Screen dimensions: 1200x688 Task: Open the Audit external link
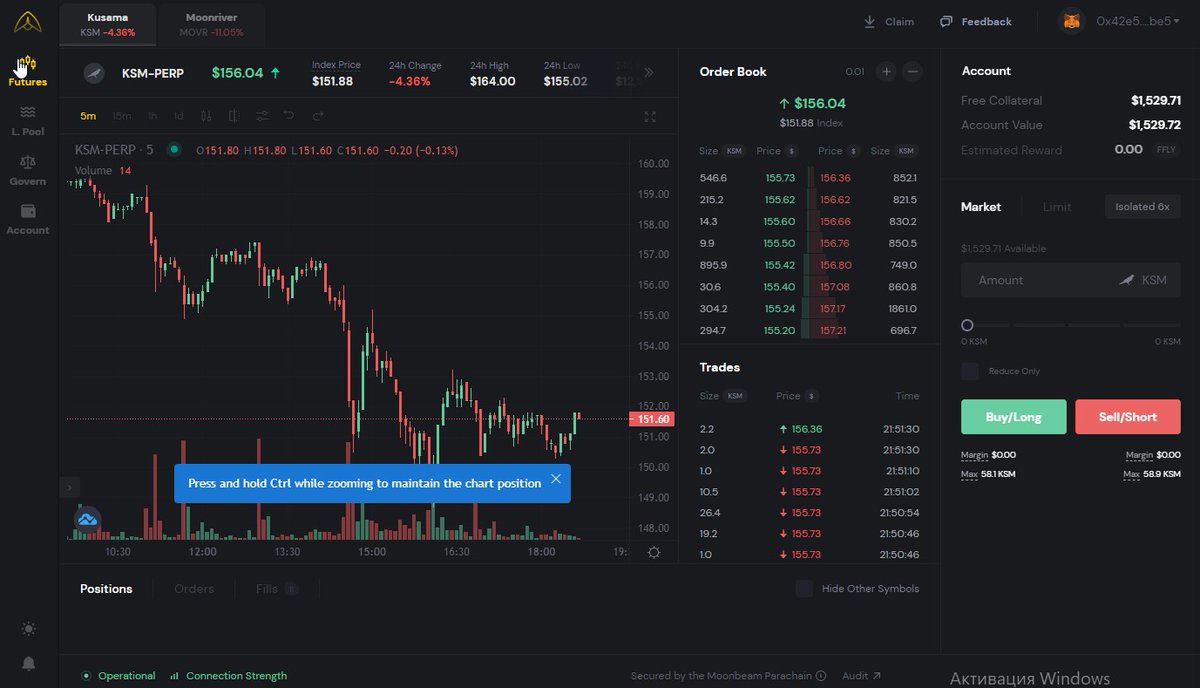click(x=861, y=676)
